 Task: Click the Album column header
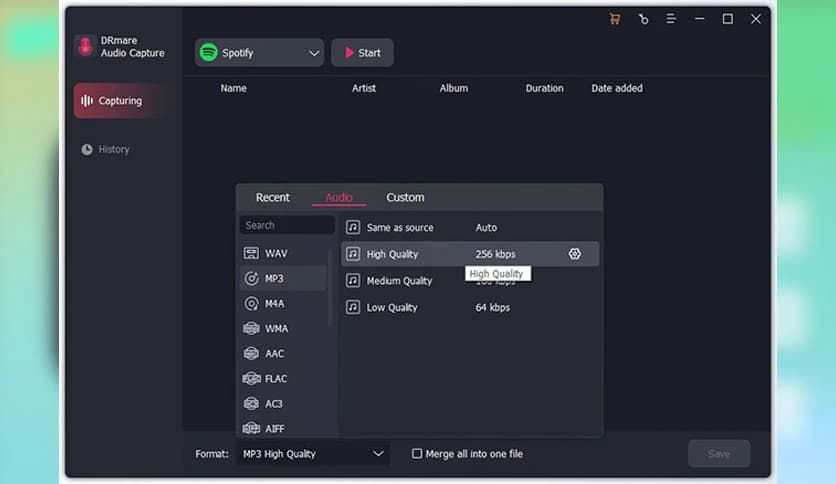pos(454,88)
